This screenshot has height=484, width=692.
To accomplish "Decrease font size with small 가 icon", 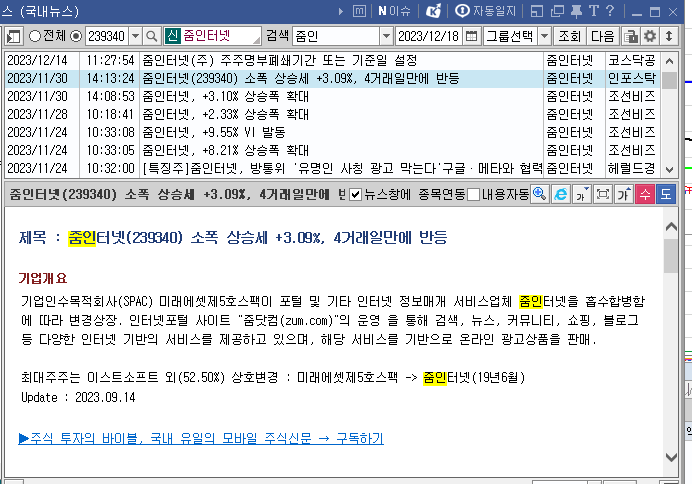I will [582, 194].
